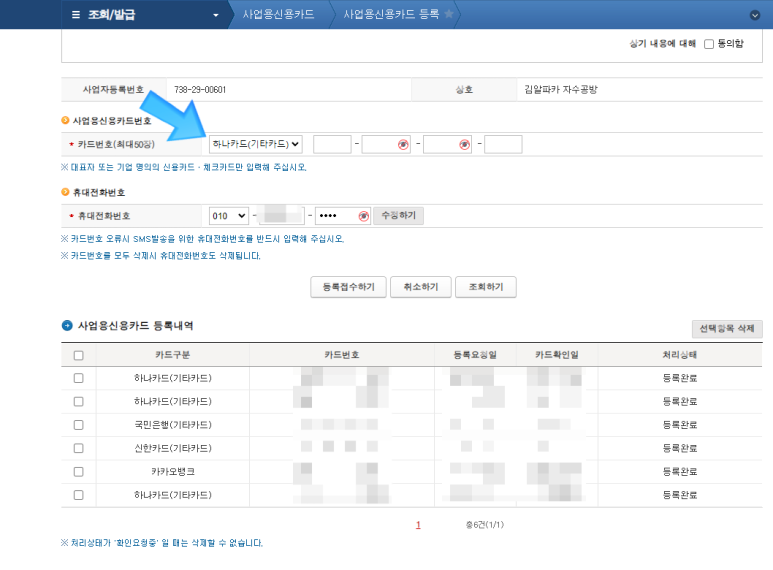
Task: Click the 처리상태 column header
Action: coord(680,355)
